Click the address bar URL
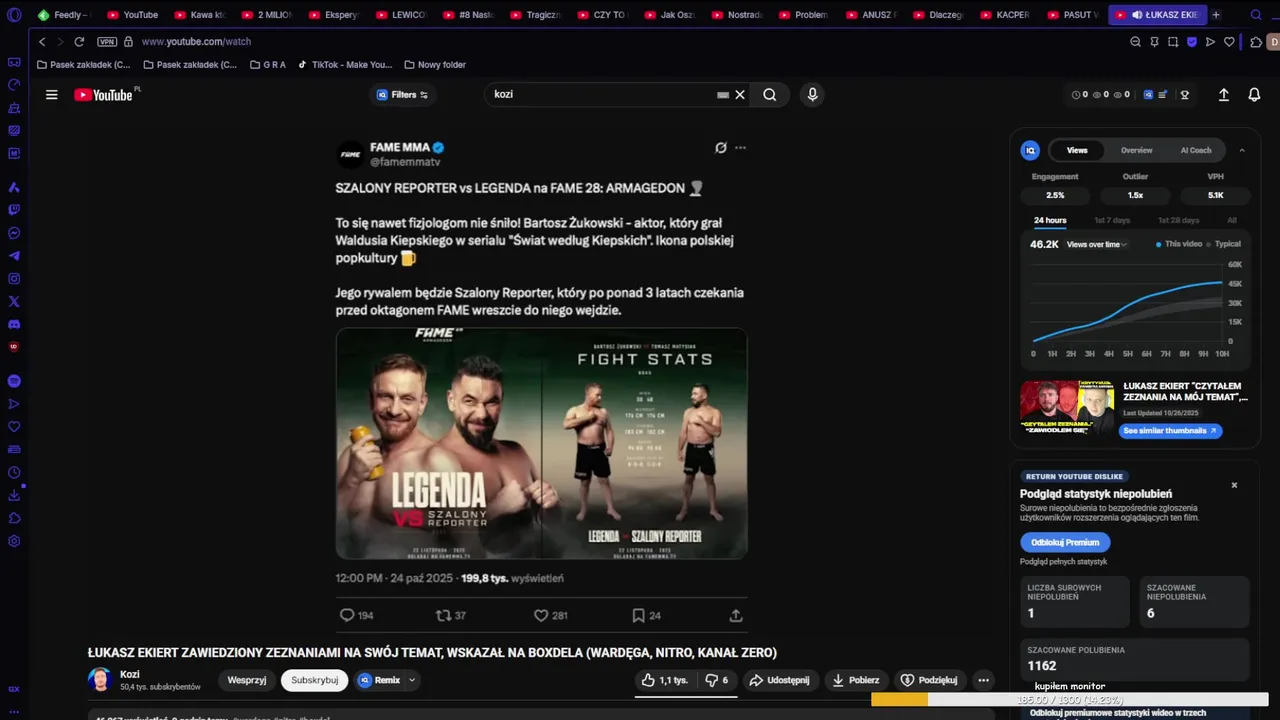Image resolution: width=1280 pixels, height=720 pixels. (x=196, y=42)
